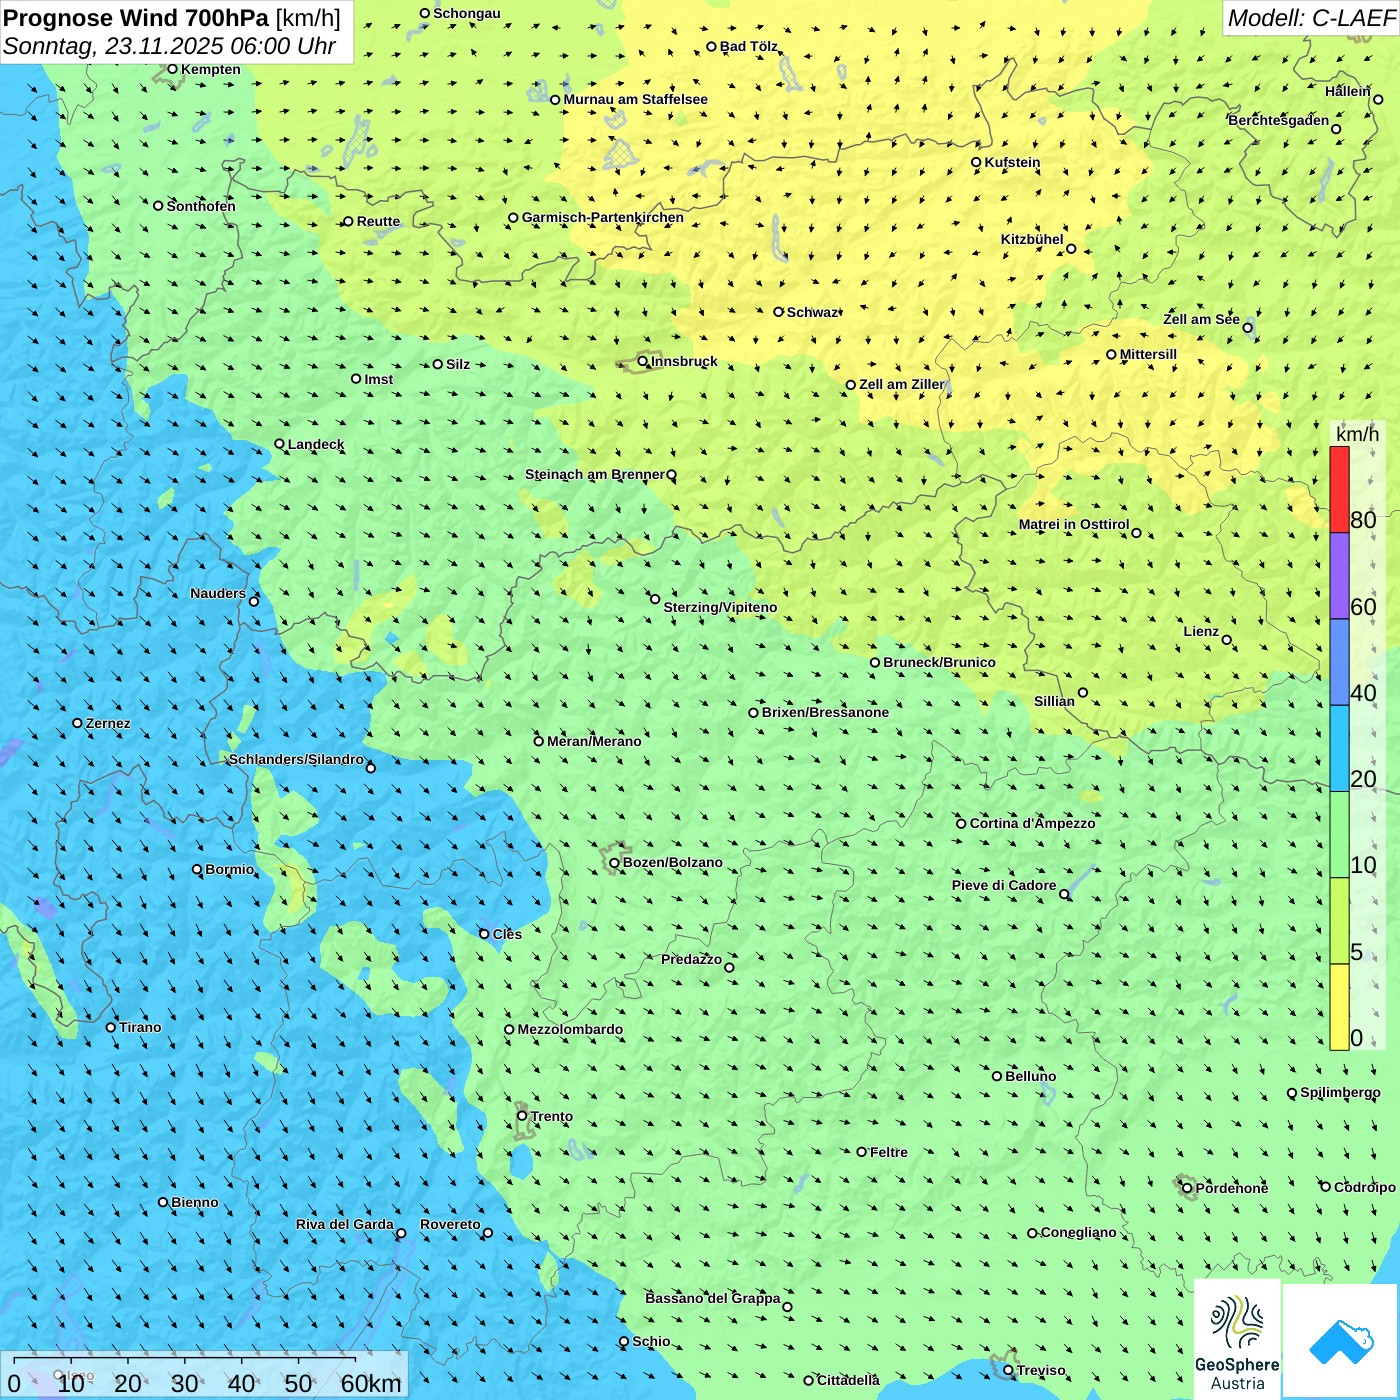Click the 'Zell am Ziller' label
1400x1400 pixels.
coord(902,384)
